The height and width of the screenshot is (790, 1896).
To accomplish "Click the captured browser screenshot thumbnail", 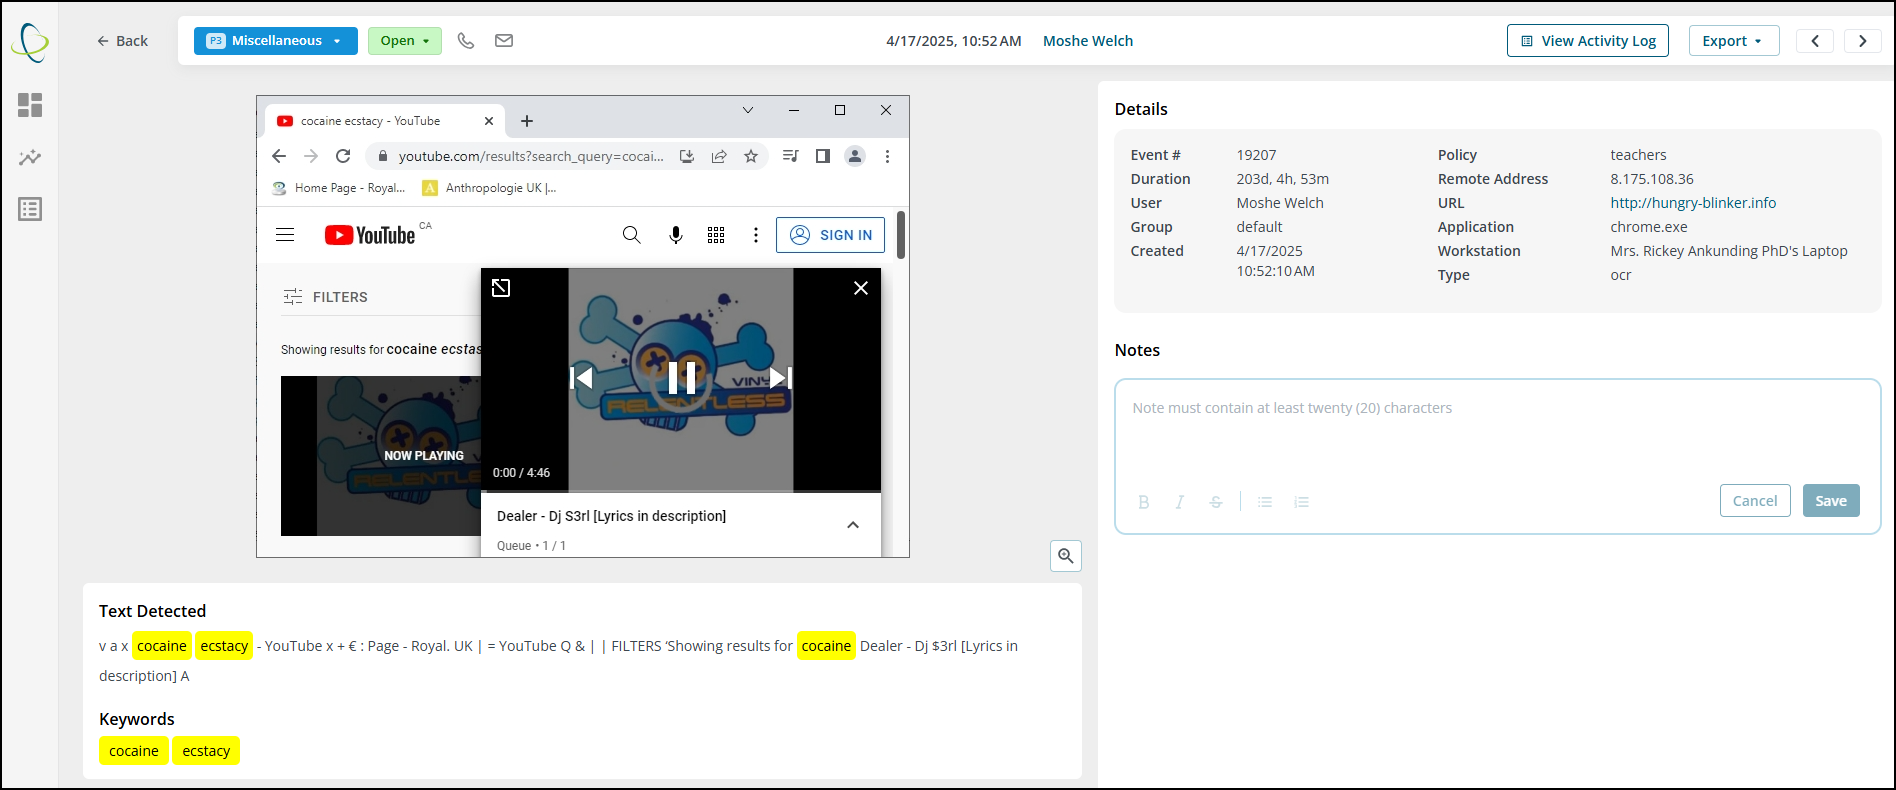I will [583, 327].
